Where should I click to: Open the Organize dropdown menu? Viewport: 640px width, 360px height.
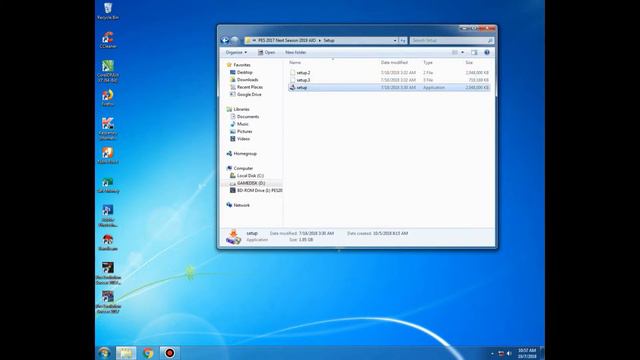[x=236, y=52]
